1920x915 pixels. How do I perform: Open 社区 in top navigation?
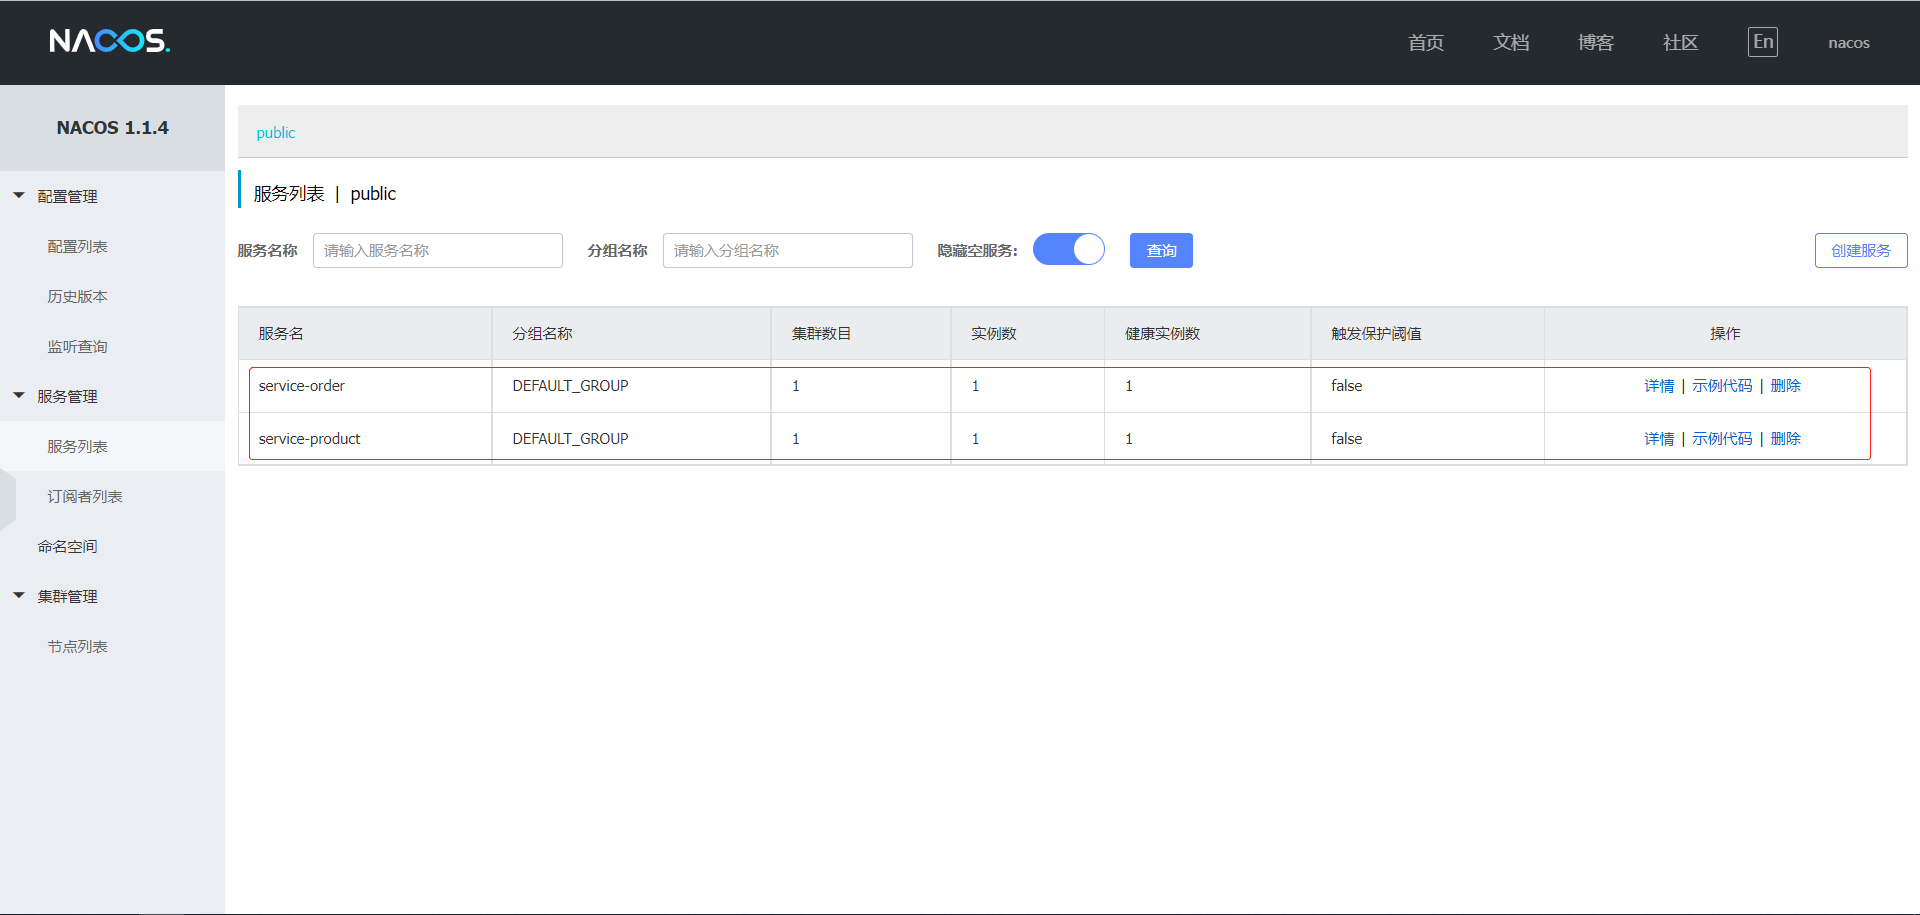coord(1681,42)
